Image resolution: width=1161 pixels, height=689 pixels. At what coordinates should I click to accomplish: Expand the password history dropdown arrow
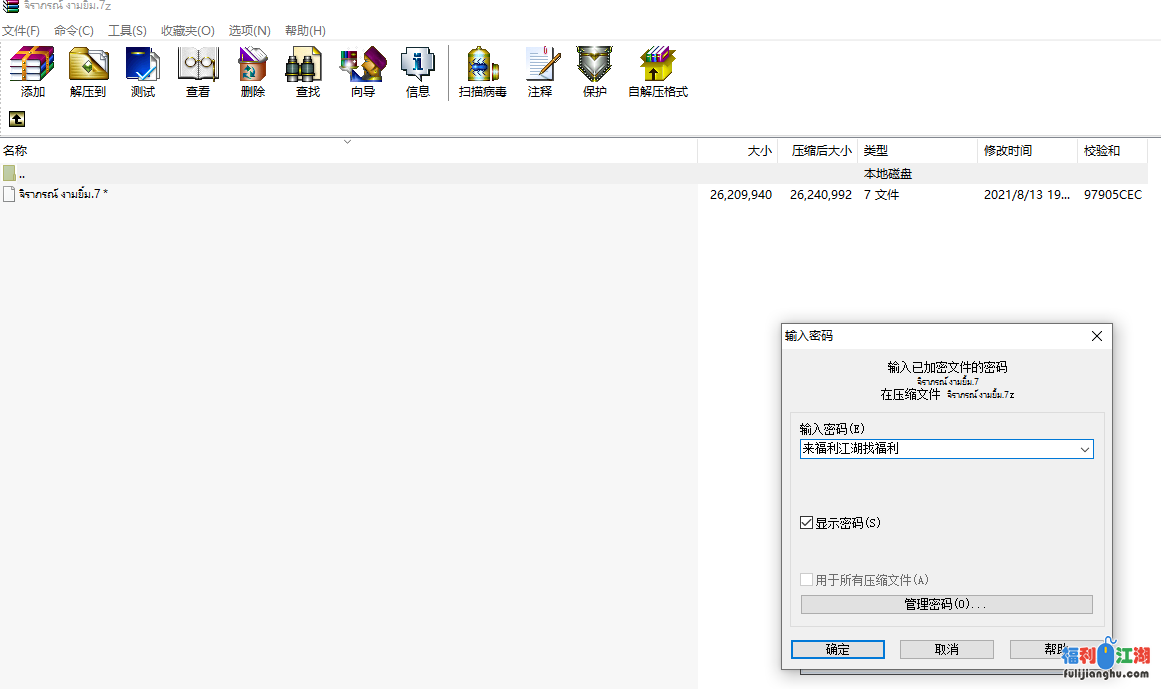1084,450
